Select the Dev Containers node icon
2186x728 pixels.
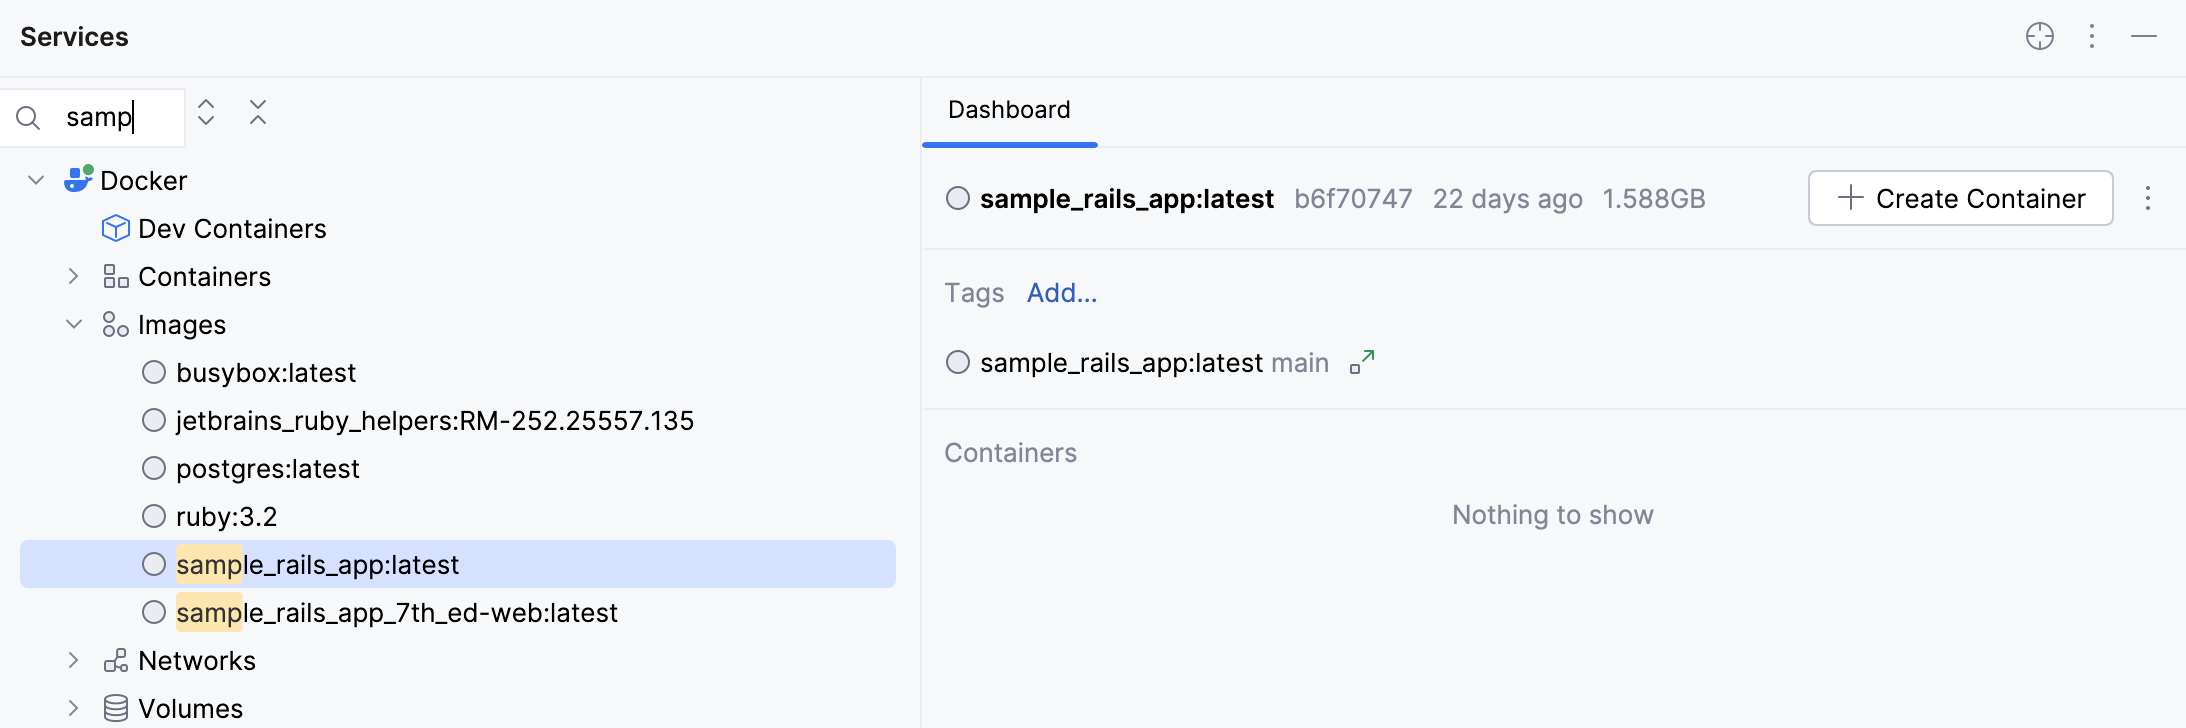click(115, 228)
